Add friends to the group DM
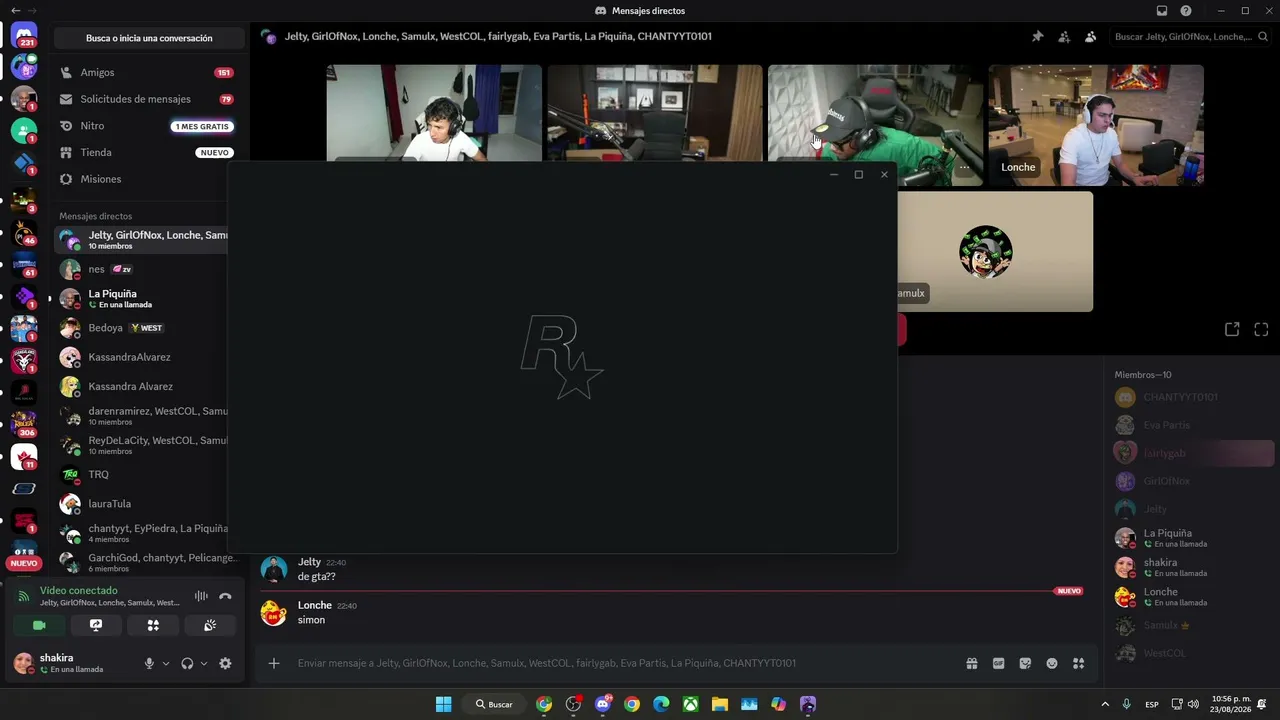This screenshot has height=720, width=1280. (1064, 37)
